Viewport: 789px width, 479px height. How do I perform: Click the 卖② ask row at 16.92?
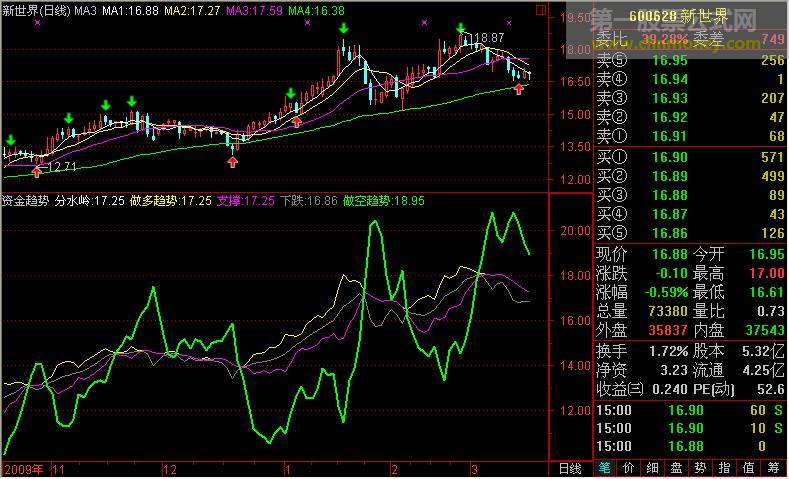tap(690, 117)
